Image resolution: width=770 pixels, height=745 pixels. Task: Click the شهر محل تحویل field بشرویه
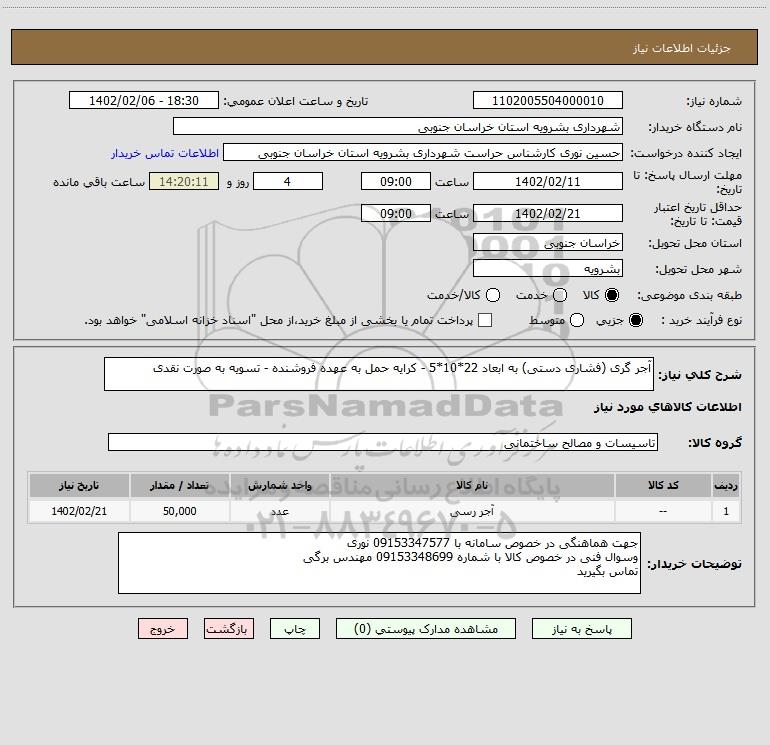tap(548, 268)
